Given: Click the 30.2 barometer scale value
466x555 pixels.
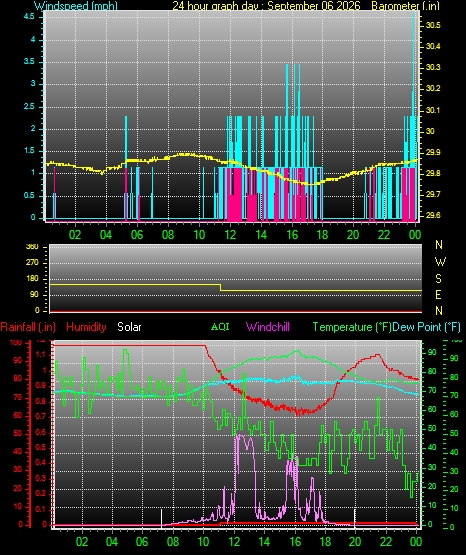Looking at the screenshot, I should point(433,88).
